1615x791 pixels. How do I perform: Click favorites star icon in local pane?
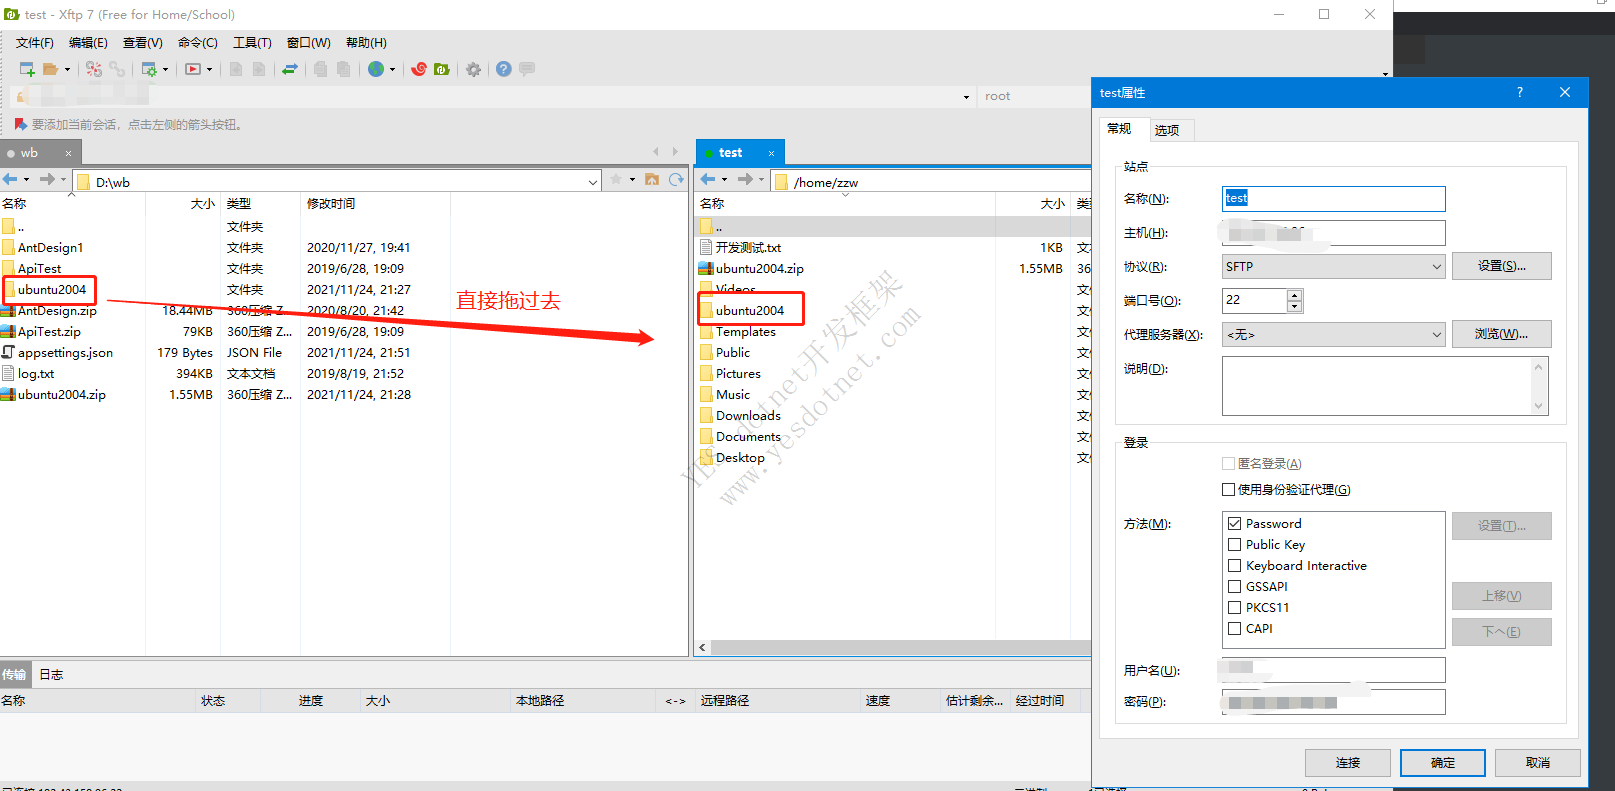click(616, 179)
